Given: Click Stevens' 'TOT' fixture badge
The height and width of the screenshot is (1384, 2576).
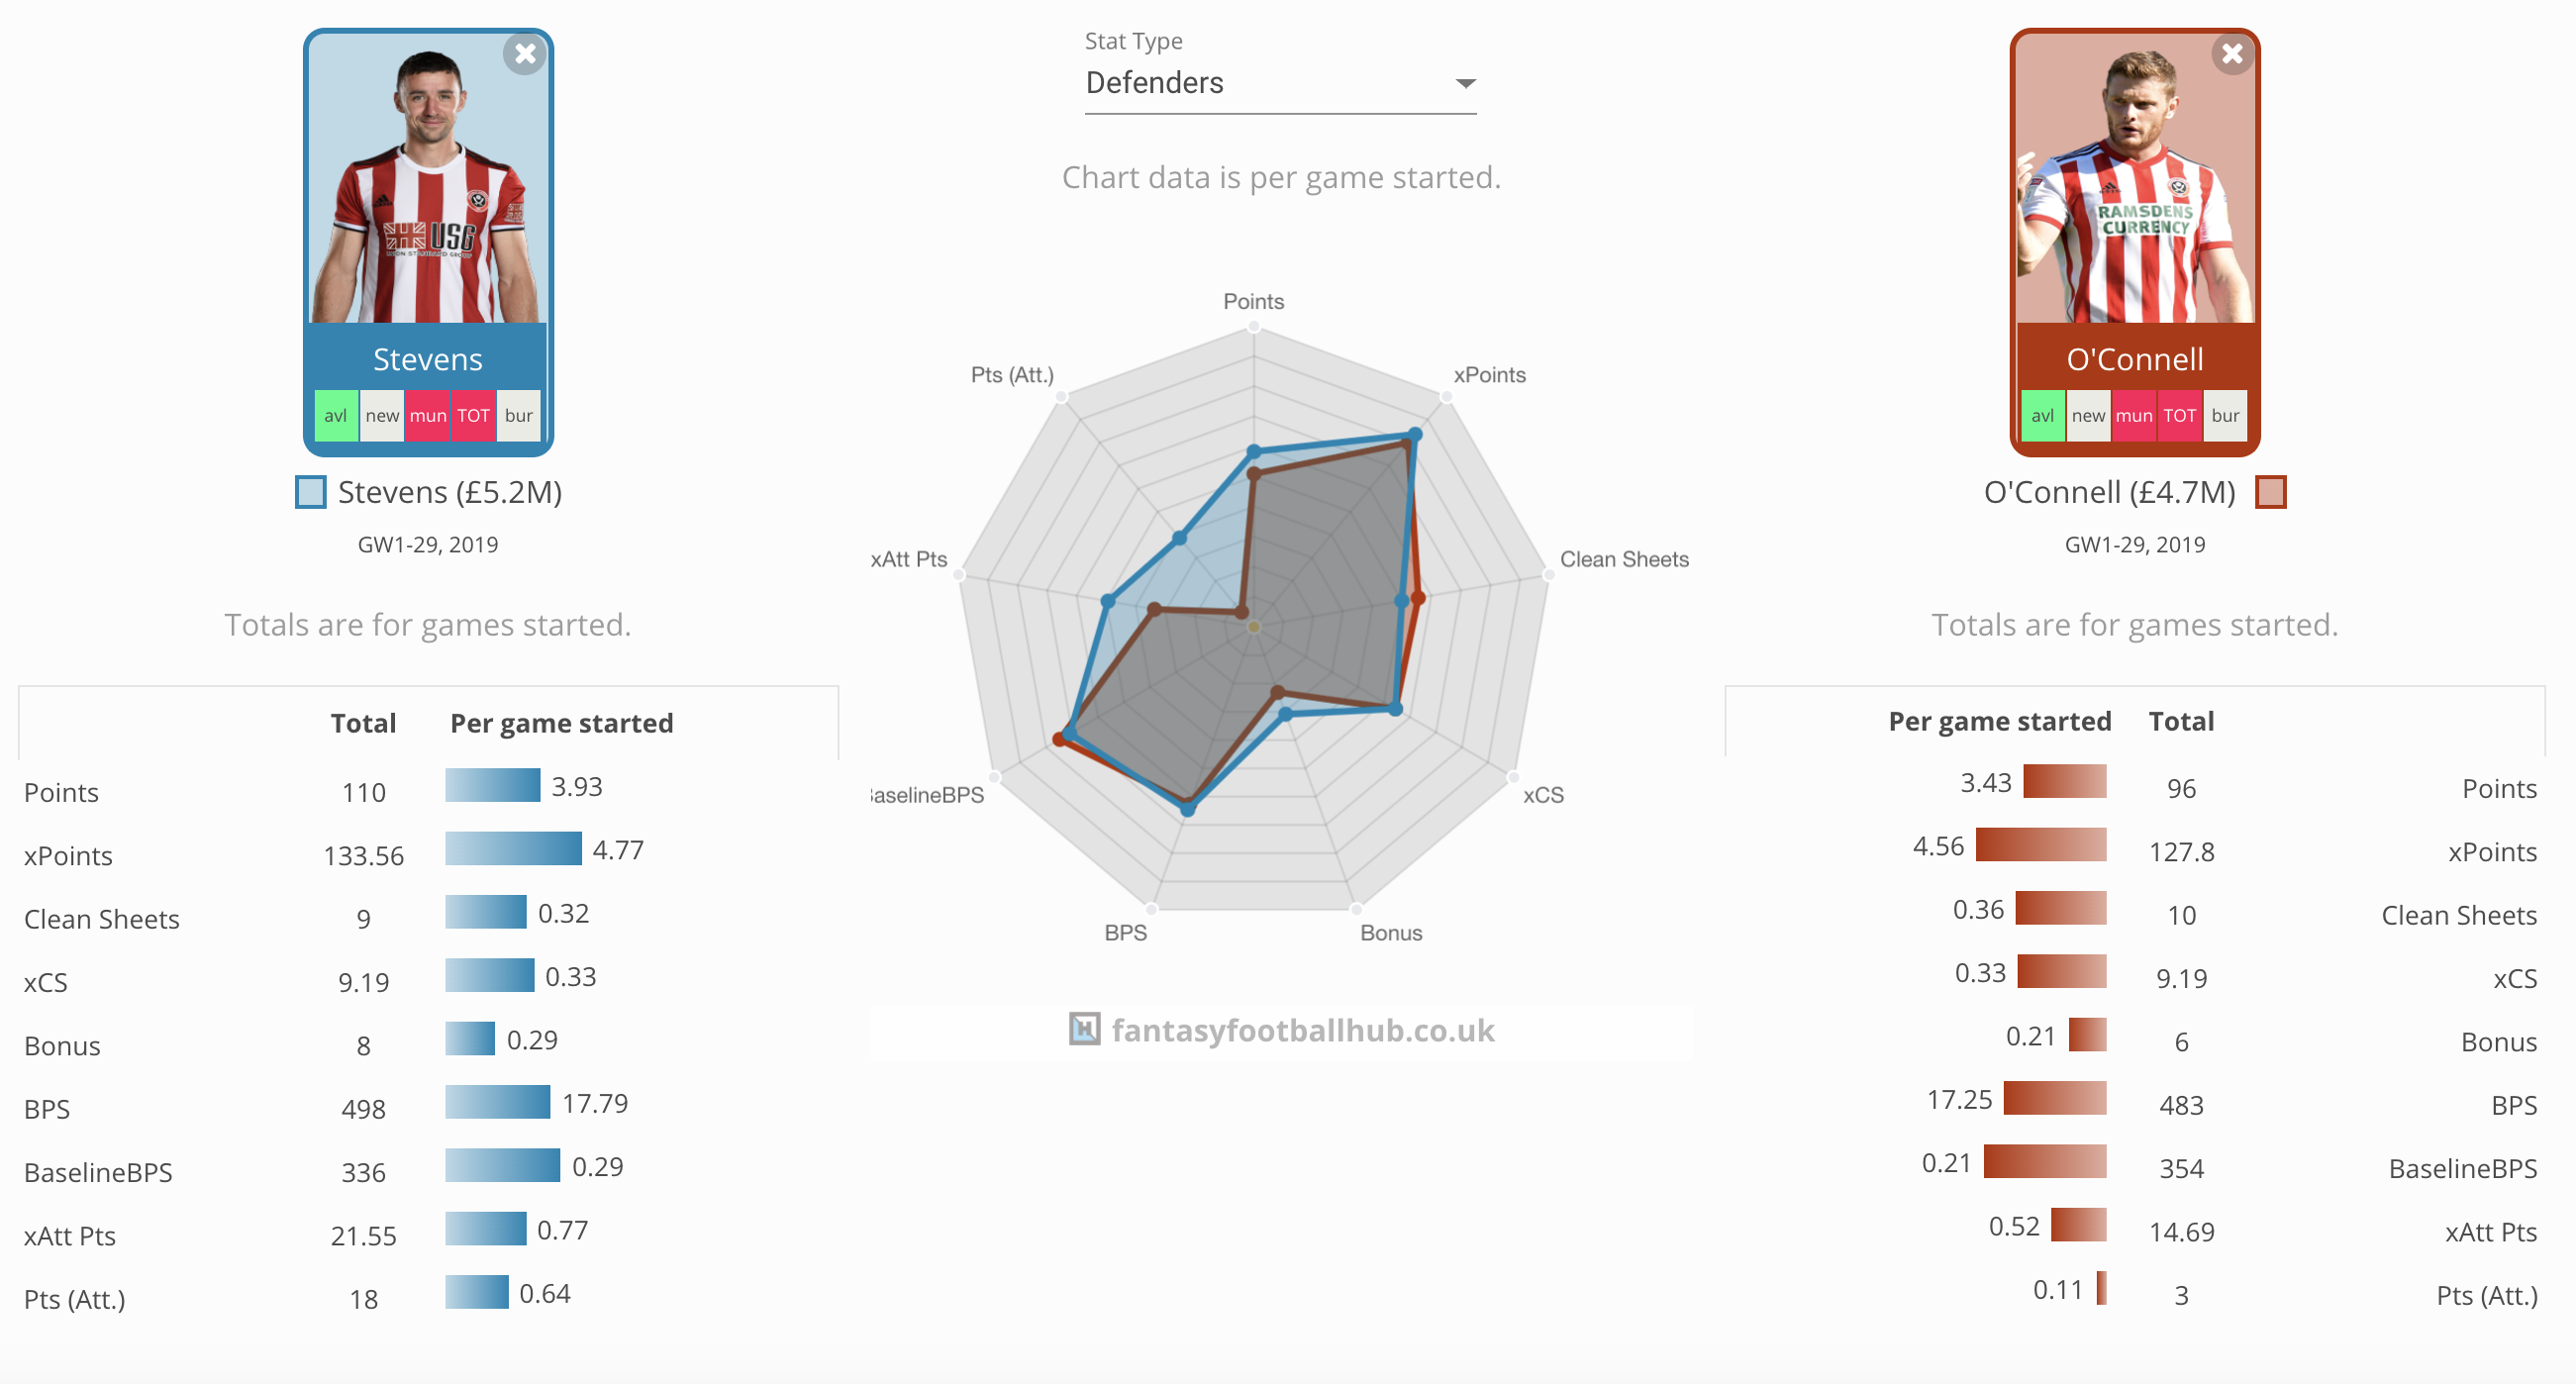Looking at the screenshot, I should [473, 415].
